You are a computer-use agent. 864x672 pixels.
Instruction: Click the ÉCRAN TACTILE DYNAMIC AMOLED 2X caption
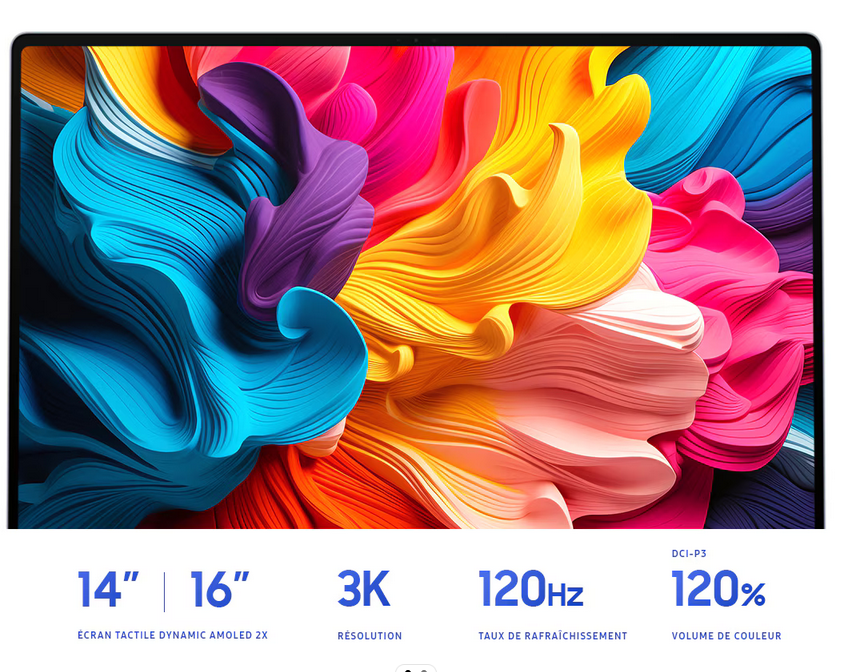[172, 636]
